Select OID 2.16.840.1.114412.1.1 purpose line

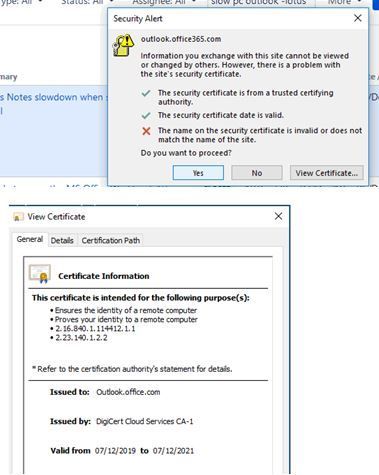coord(95,329)
